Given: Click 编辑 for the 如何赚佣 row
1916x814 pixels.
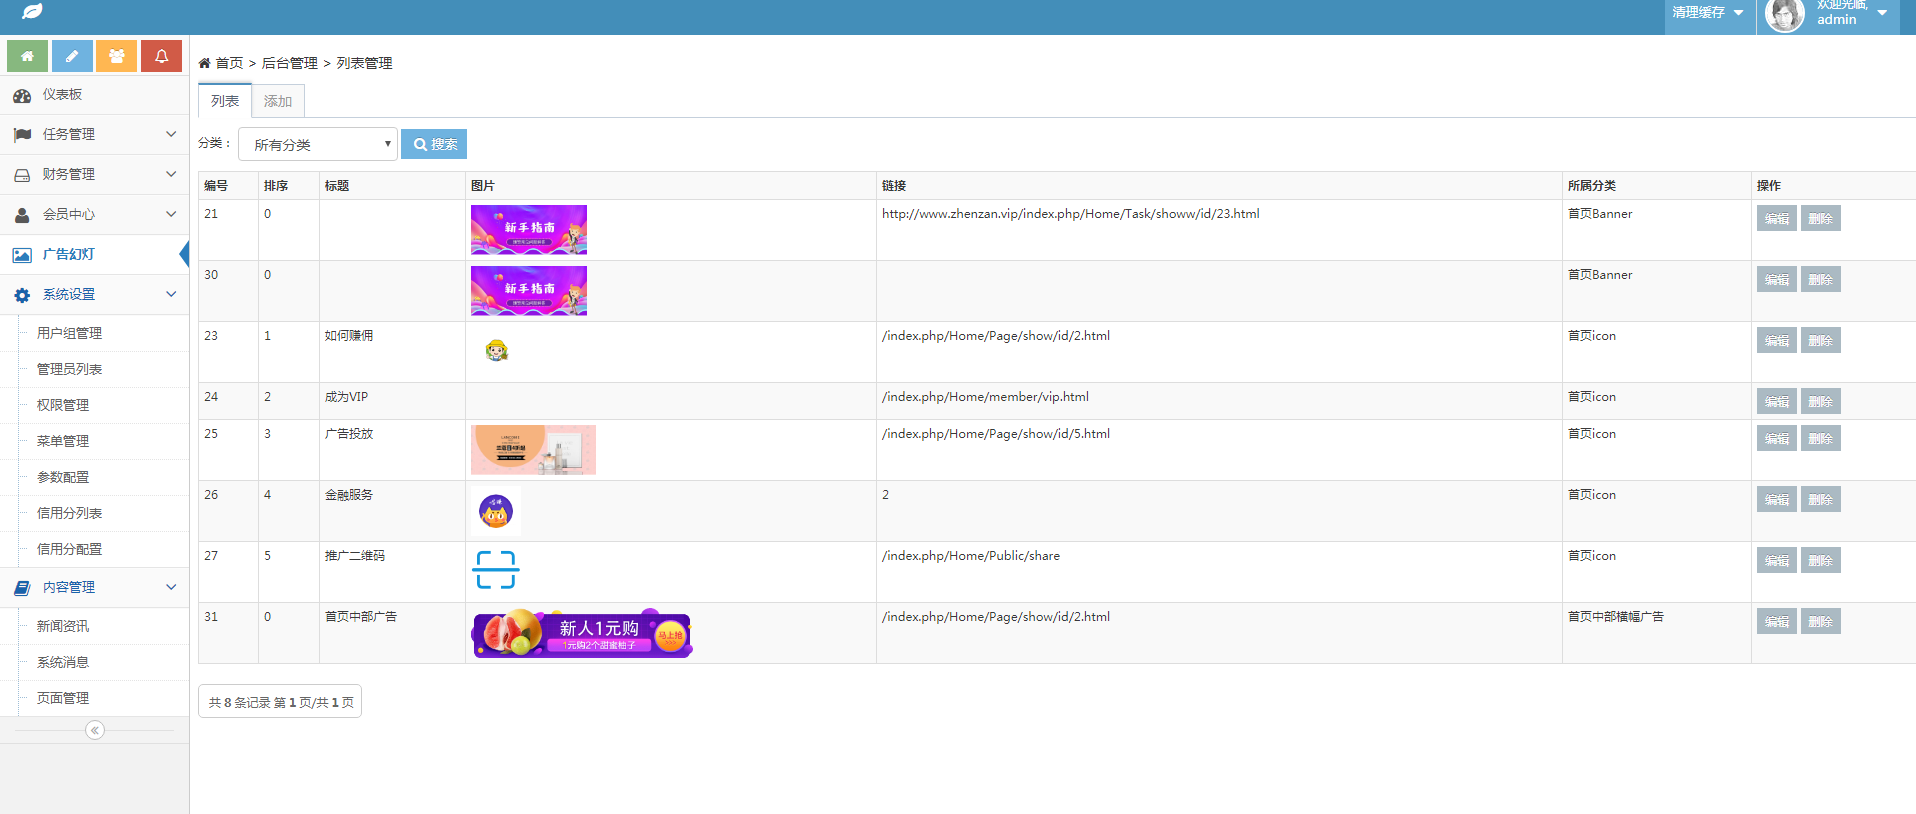Looking at the screenshot, I should (x=1776, y=341).
